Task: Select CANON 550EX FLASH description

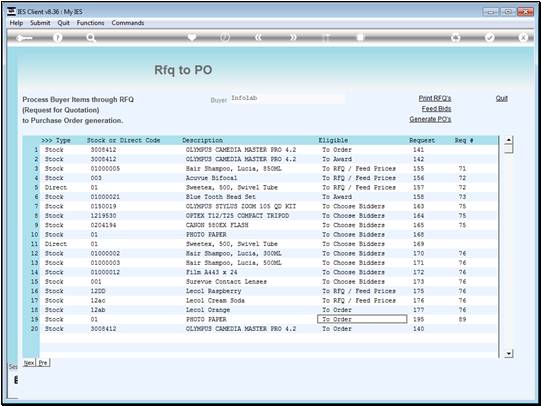Action: coord(217,225)
